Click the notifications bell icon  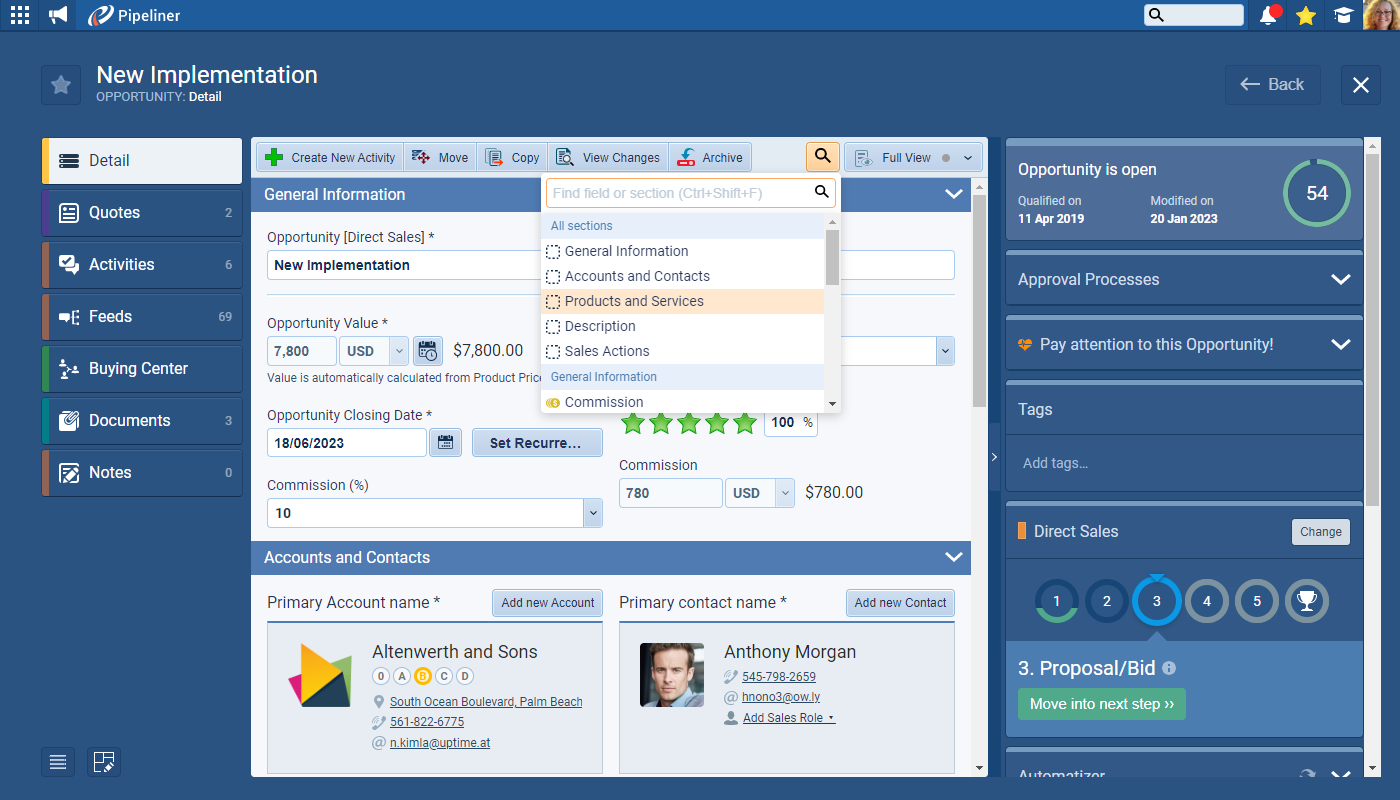click(1268, 15)
